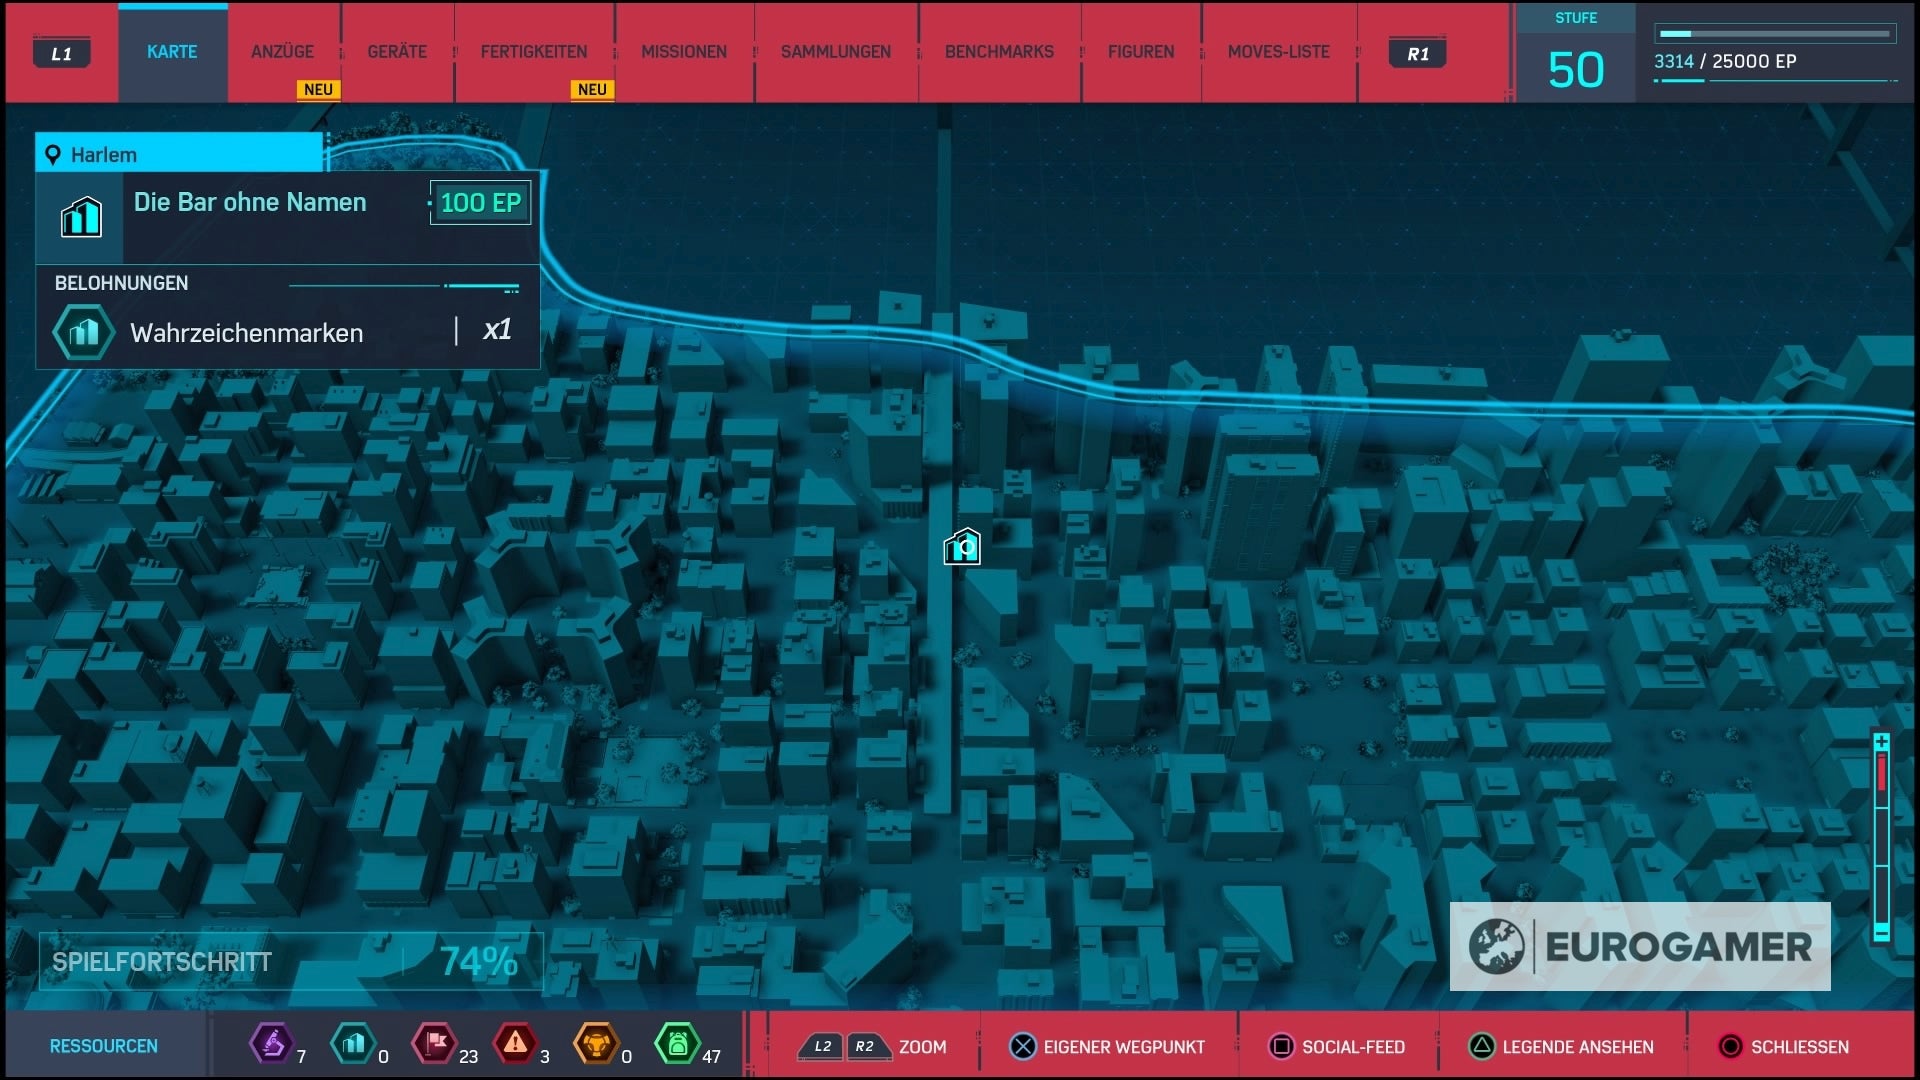The image size is (1920, 1080).
Task: Open the Sammlungen tab
Action: (x=836, y=52)
